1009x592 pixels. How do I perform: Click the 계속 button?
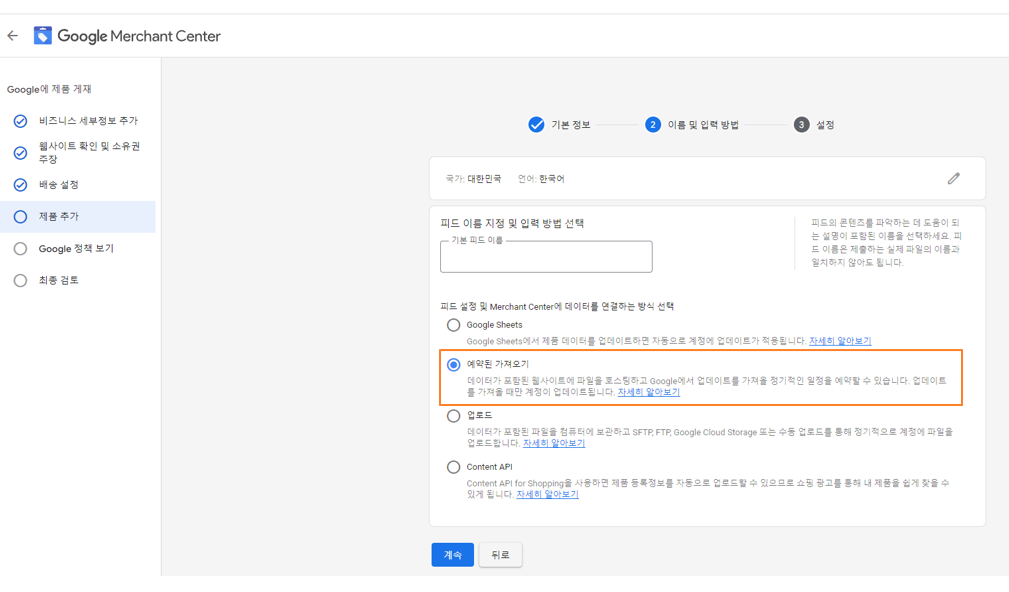[452, 555]
